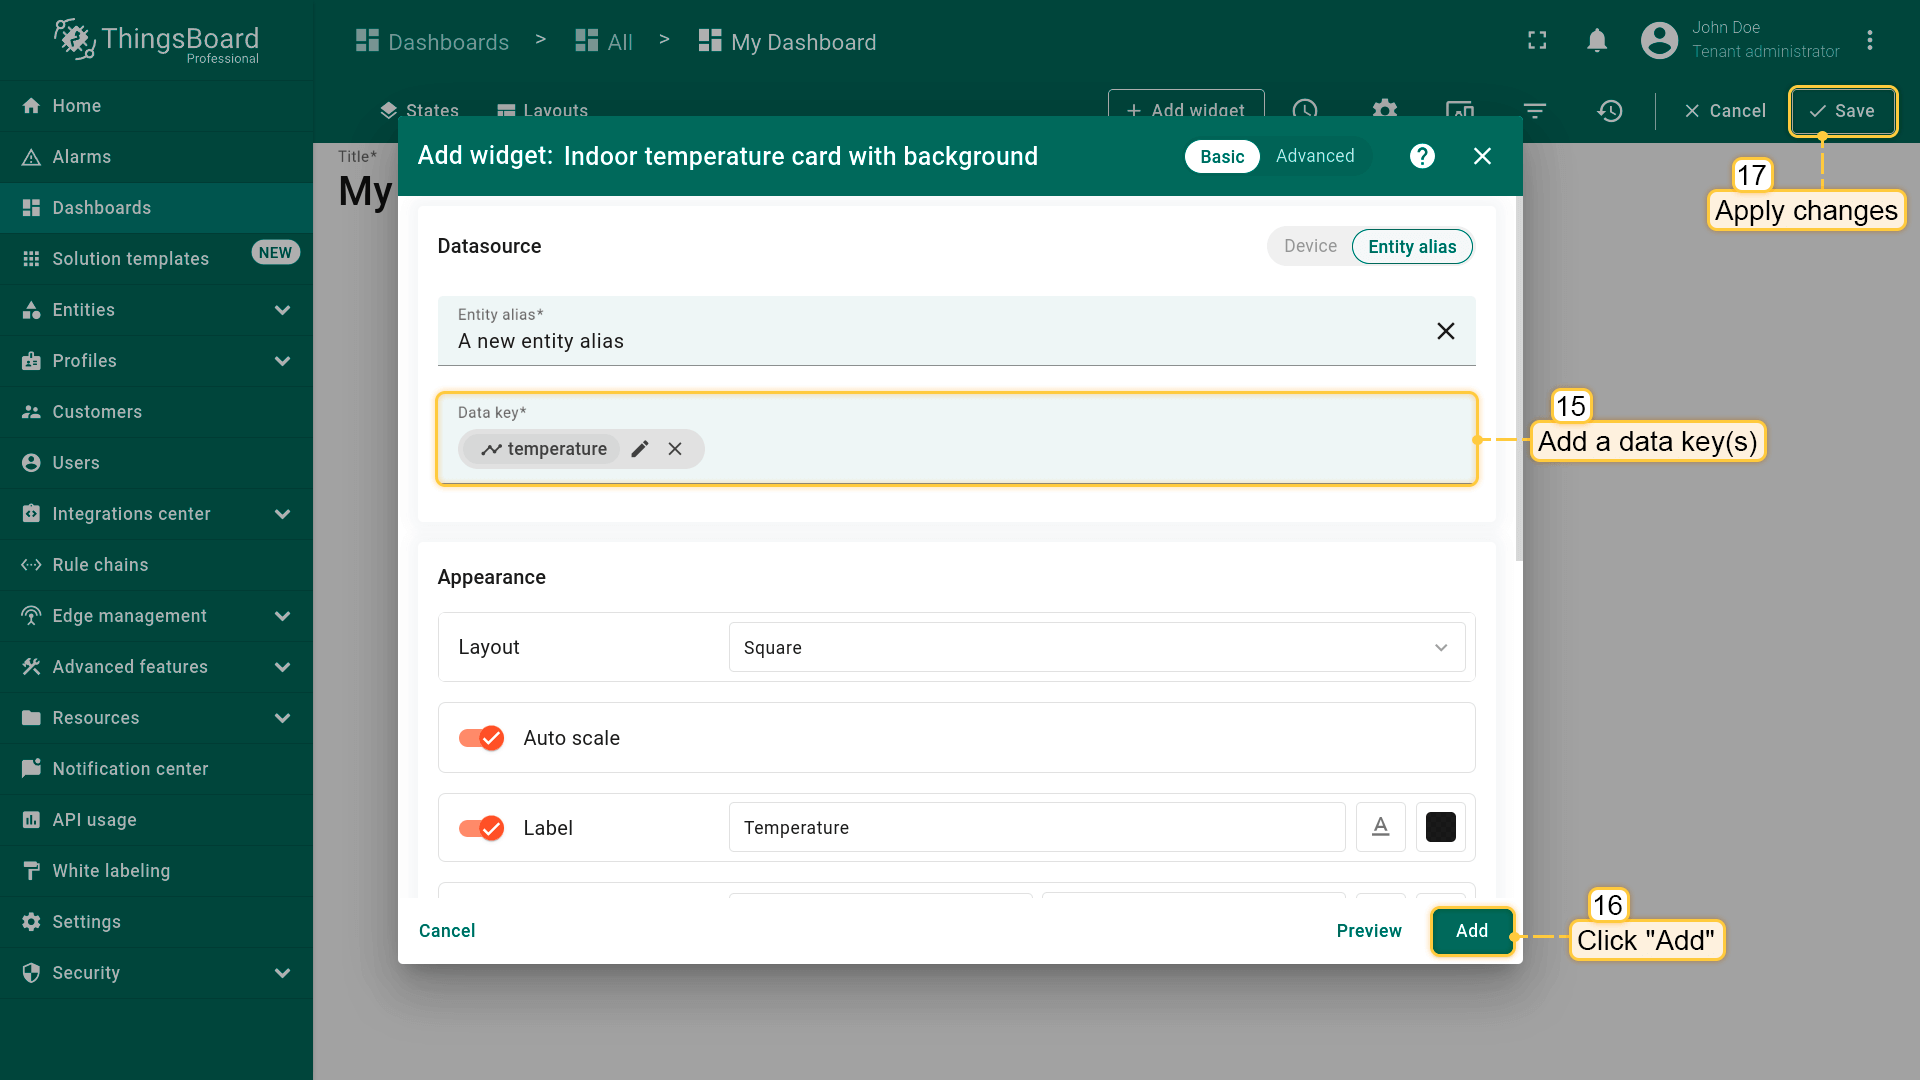Clear the entity alias field
This screenshot has width=1920, height=1080.
click(x=1445, y=331)
